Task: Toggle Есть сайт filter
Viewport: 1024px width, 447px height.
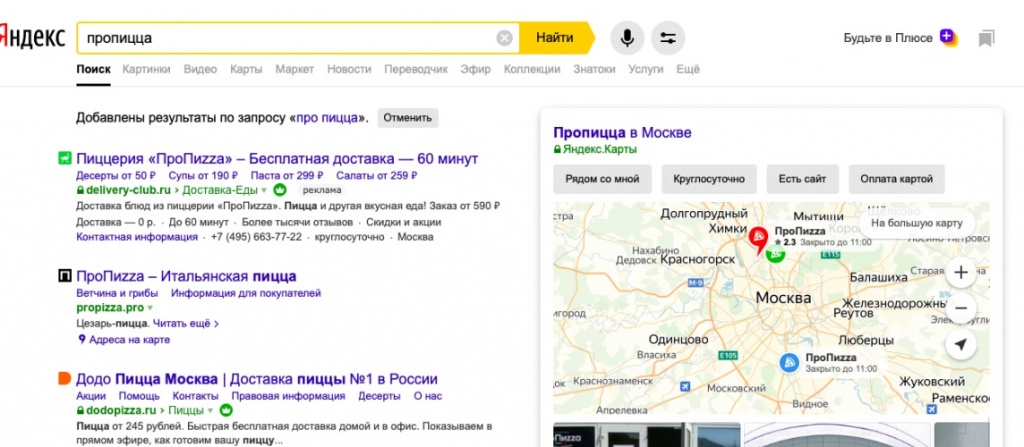Action: tap(802, 179)
